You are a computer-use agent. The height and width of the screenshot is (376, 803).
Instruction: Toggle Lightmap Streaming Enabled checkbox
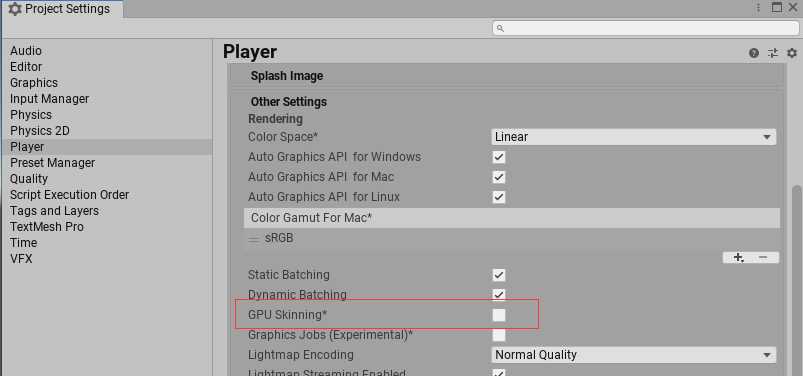click(499, 372)
